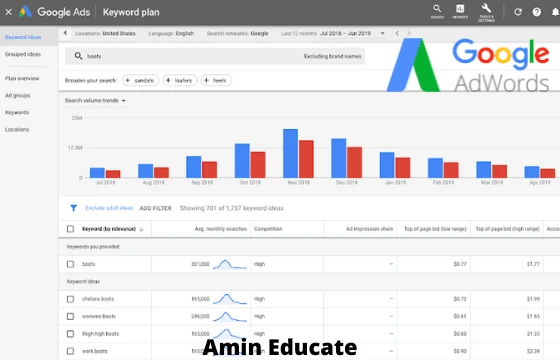Click Exclude adult ideas filter link
The width and height of the screenshot is (560, 360).
tap(109, 208)
